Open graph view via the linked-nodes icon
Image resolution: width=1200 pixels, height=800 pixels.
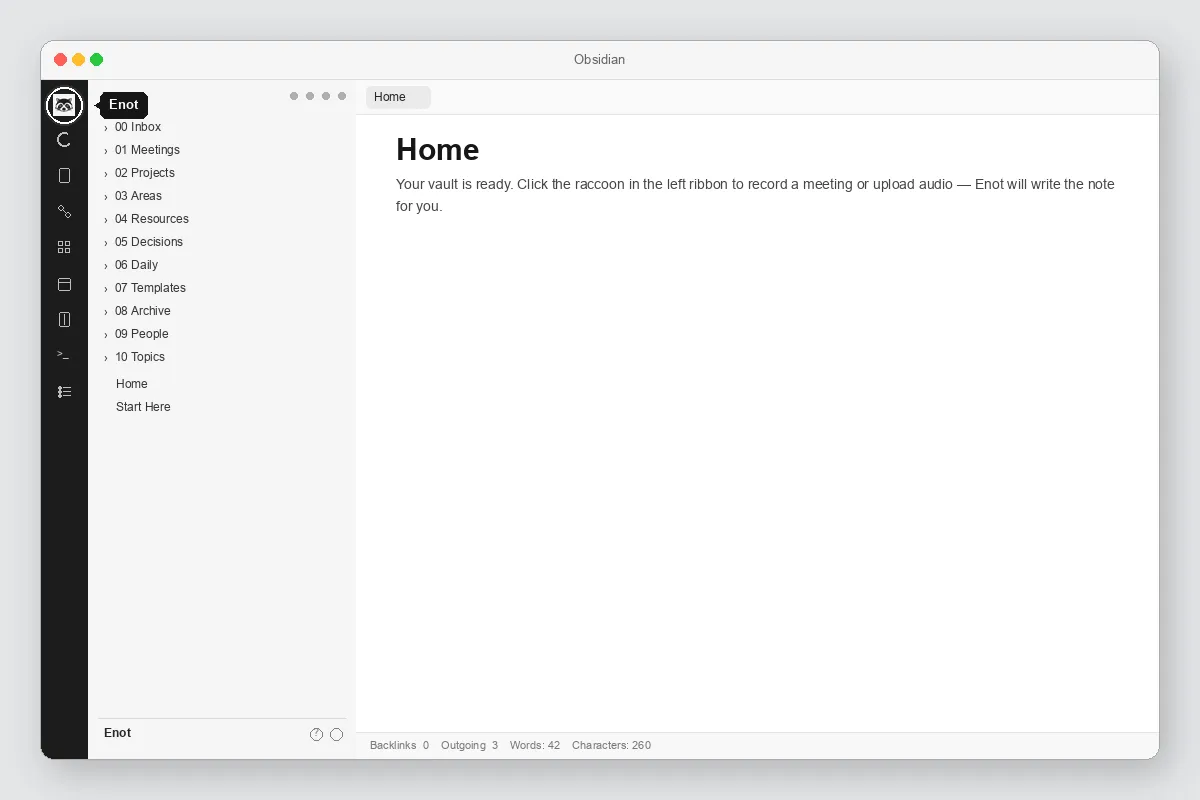[64, 212]
